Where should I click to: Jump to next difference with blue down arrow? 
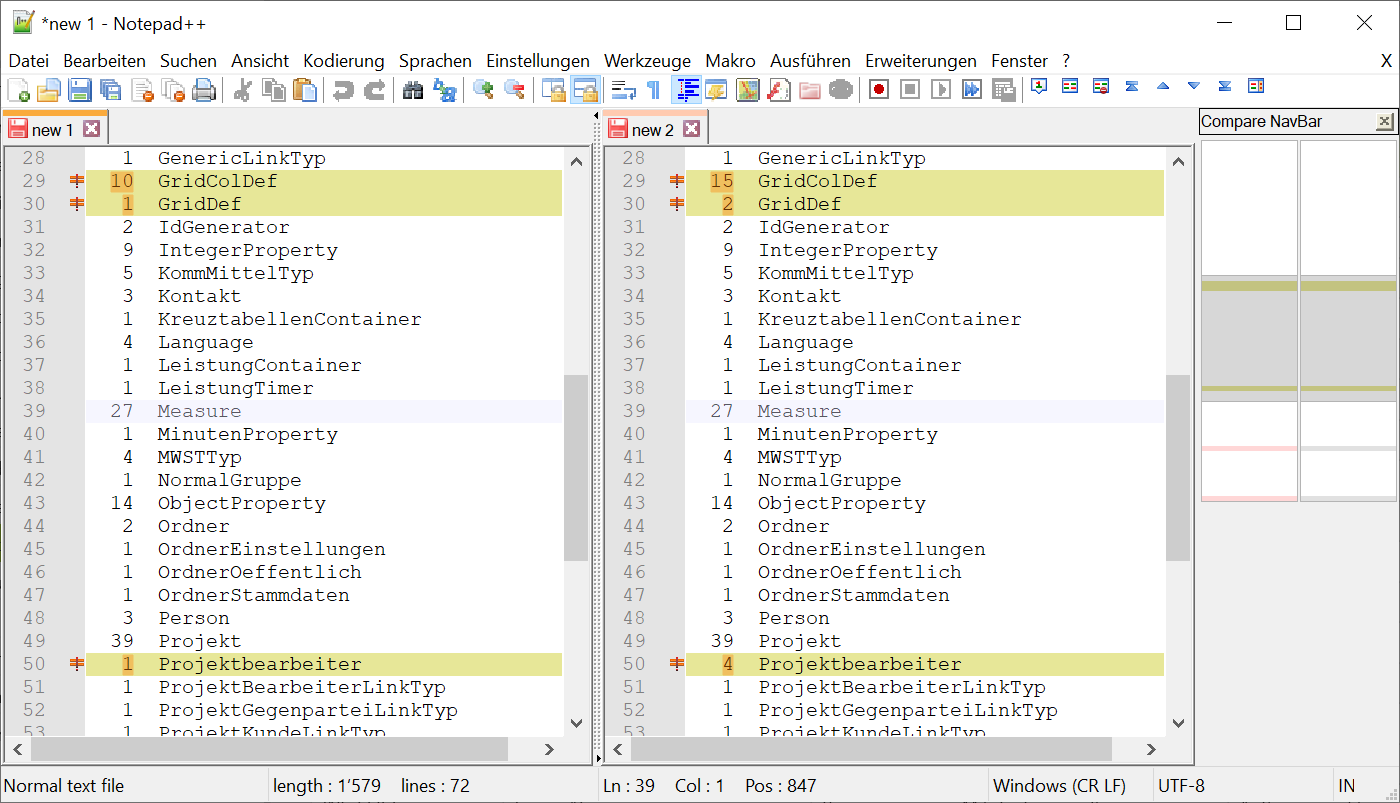click(x=1193, y=87)
